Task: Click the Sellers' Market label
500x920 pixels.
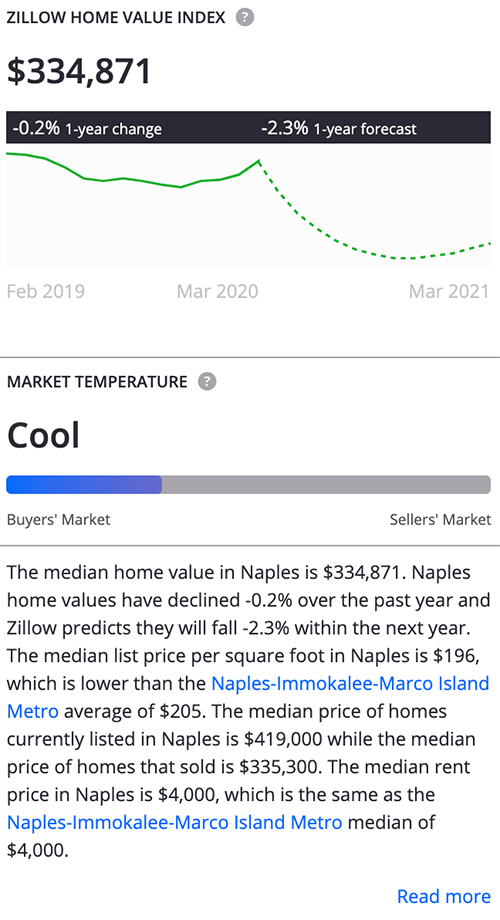Action: coord(440,520)
